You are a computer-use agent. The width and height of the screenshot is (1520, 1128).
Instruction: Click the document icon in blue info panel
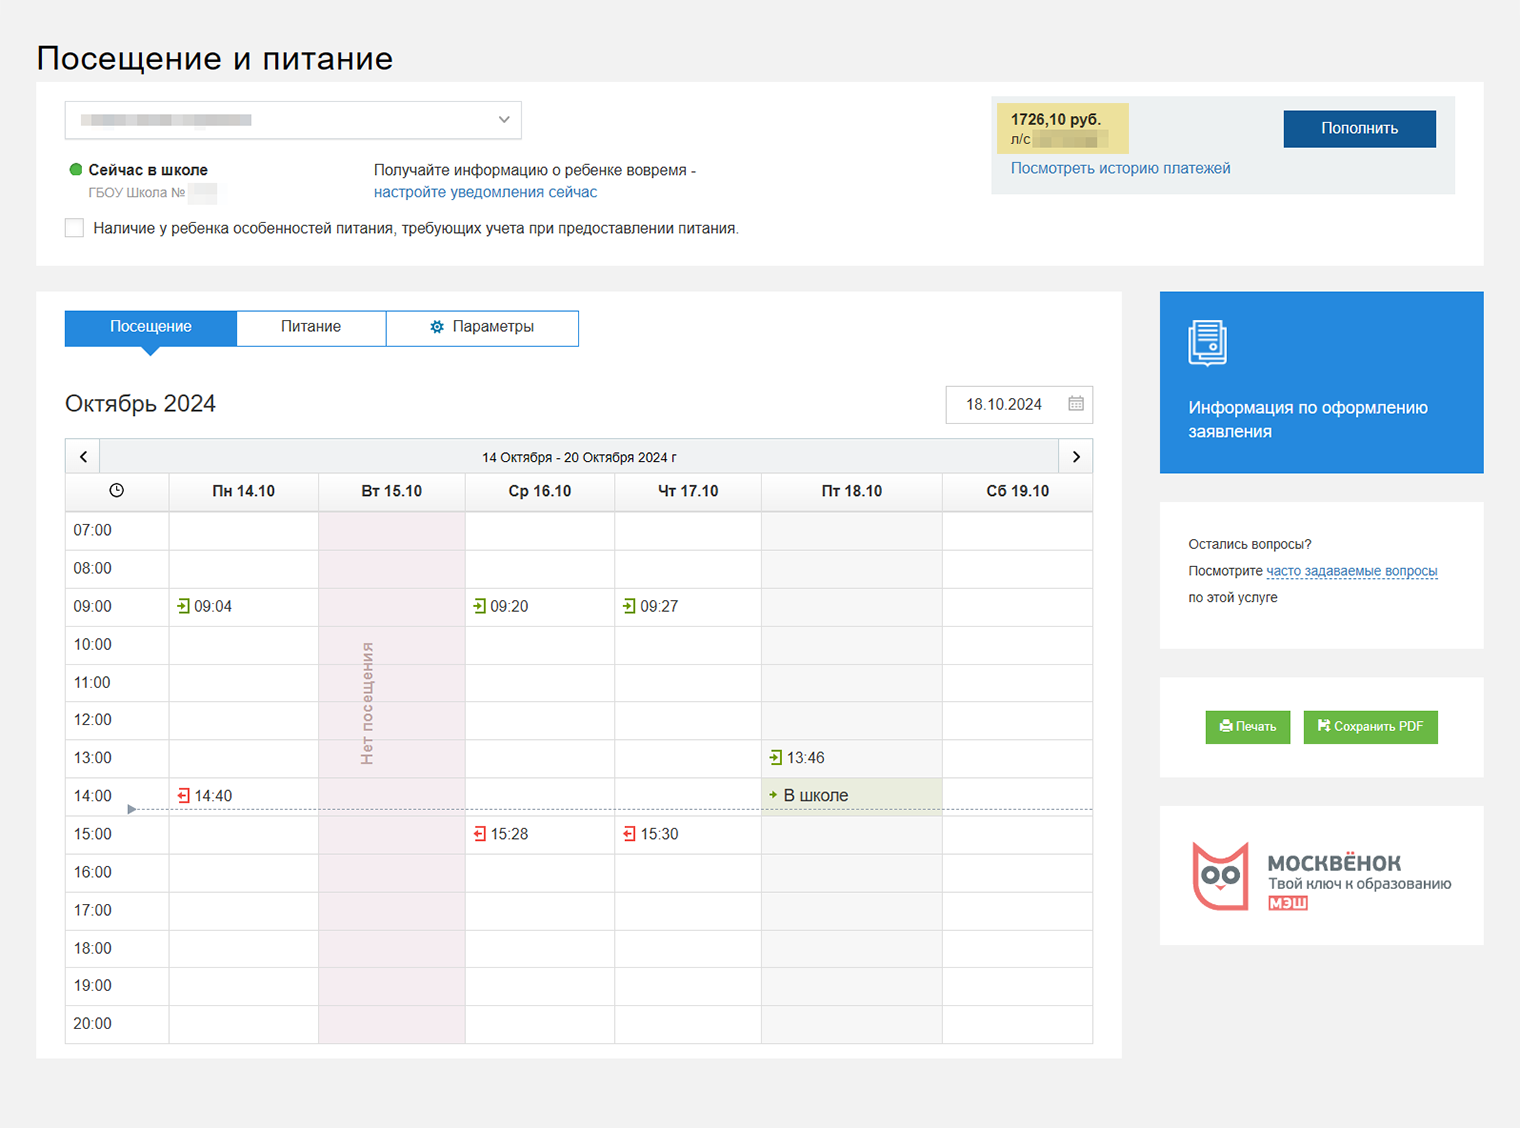pyautogui.click(x=1207, y=343)
